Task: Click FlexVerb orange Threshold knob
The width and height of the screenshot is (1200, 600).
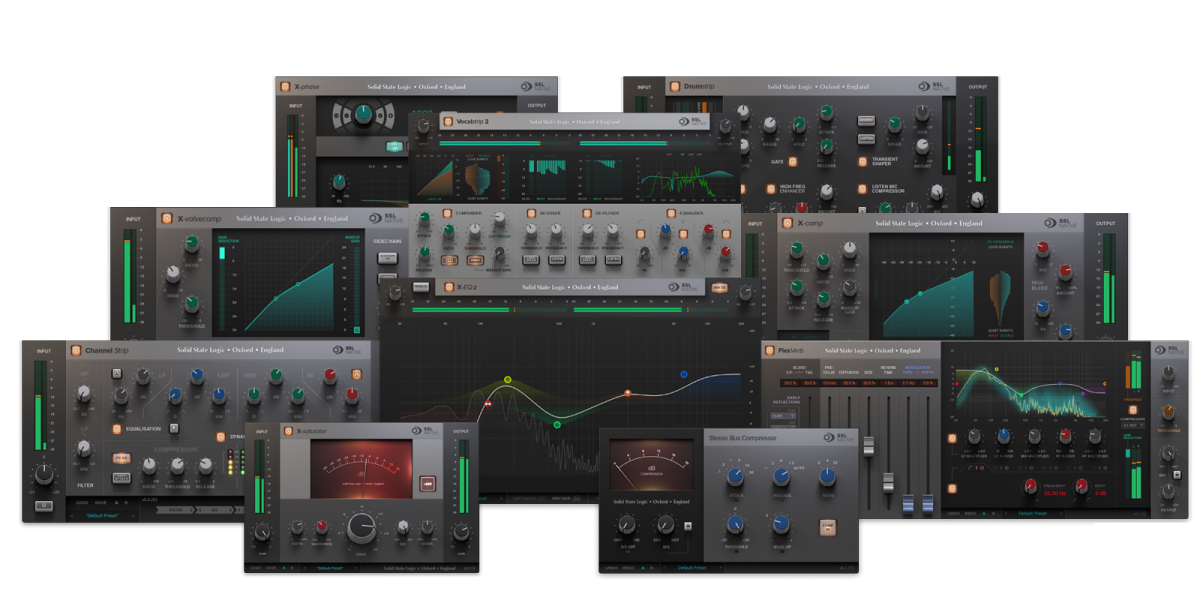Action: [x=1168, y=412]
